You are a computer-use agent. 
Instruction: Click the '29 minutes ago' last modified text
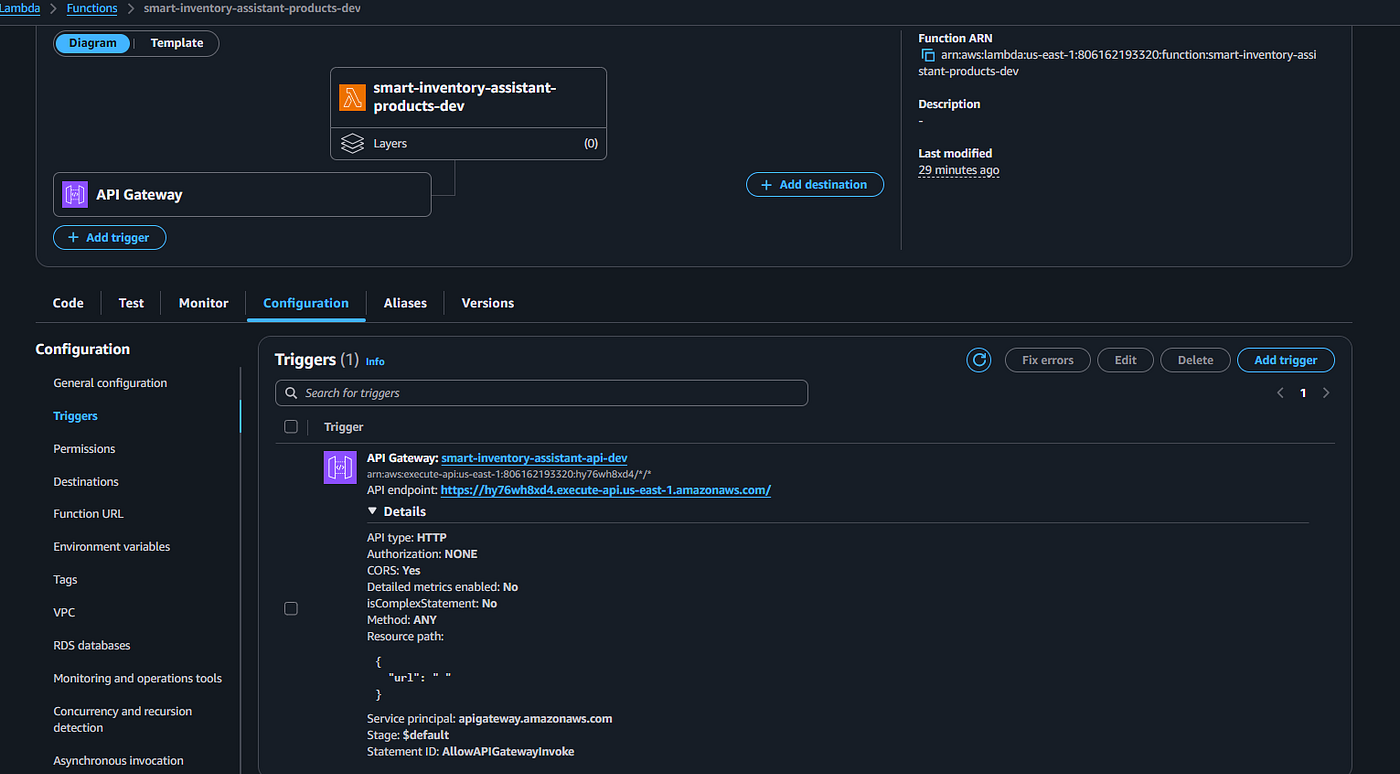[x=959, y=170]
